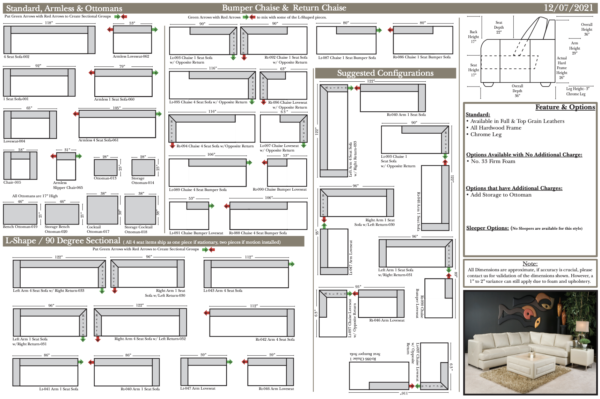
Task: Click red arrow on Armless 4 Seat Sofa
Action: pos(76,114)
